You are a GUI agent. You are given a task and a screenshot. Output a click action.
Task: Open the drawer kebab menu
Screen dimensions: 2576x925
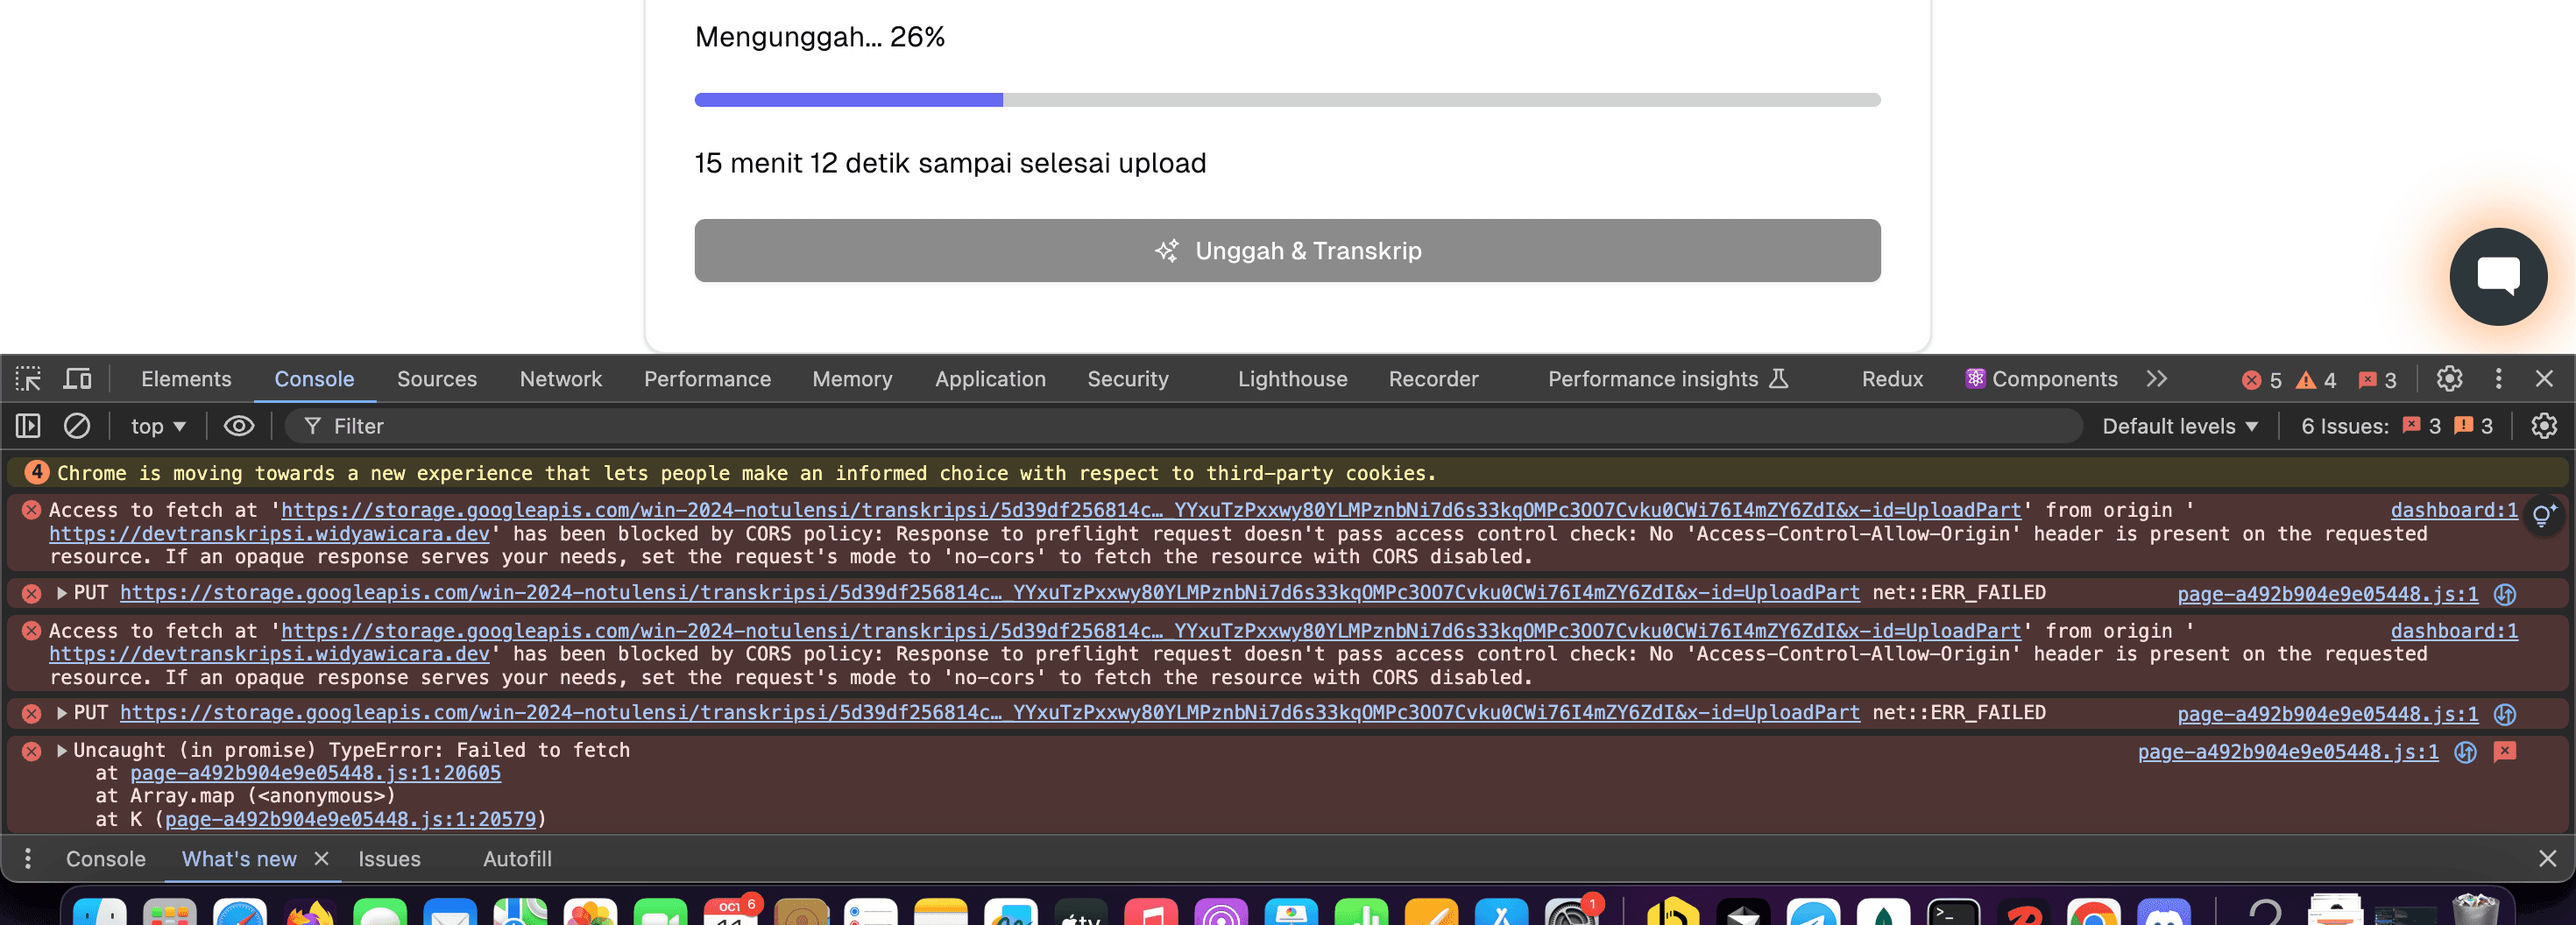[x=28, y=859]
